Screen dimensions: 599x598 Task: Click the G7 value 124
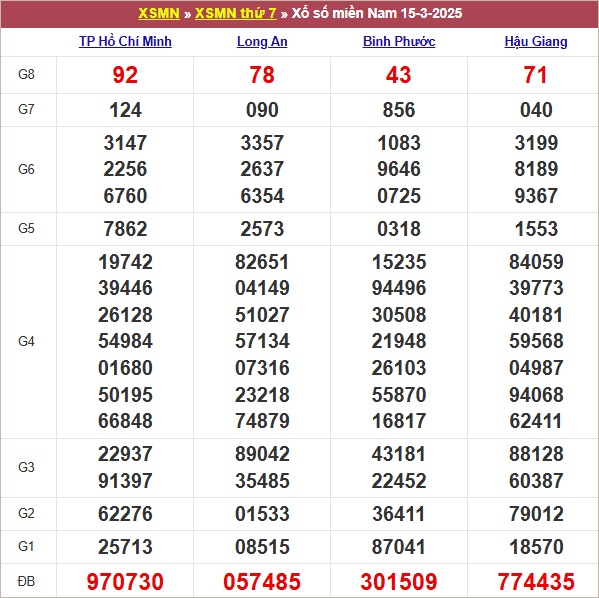pos(125,110)
